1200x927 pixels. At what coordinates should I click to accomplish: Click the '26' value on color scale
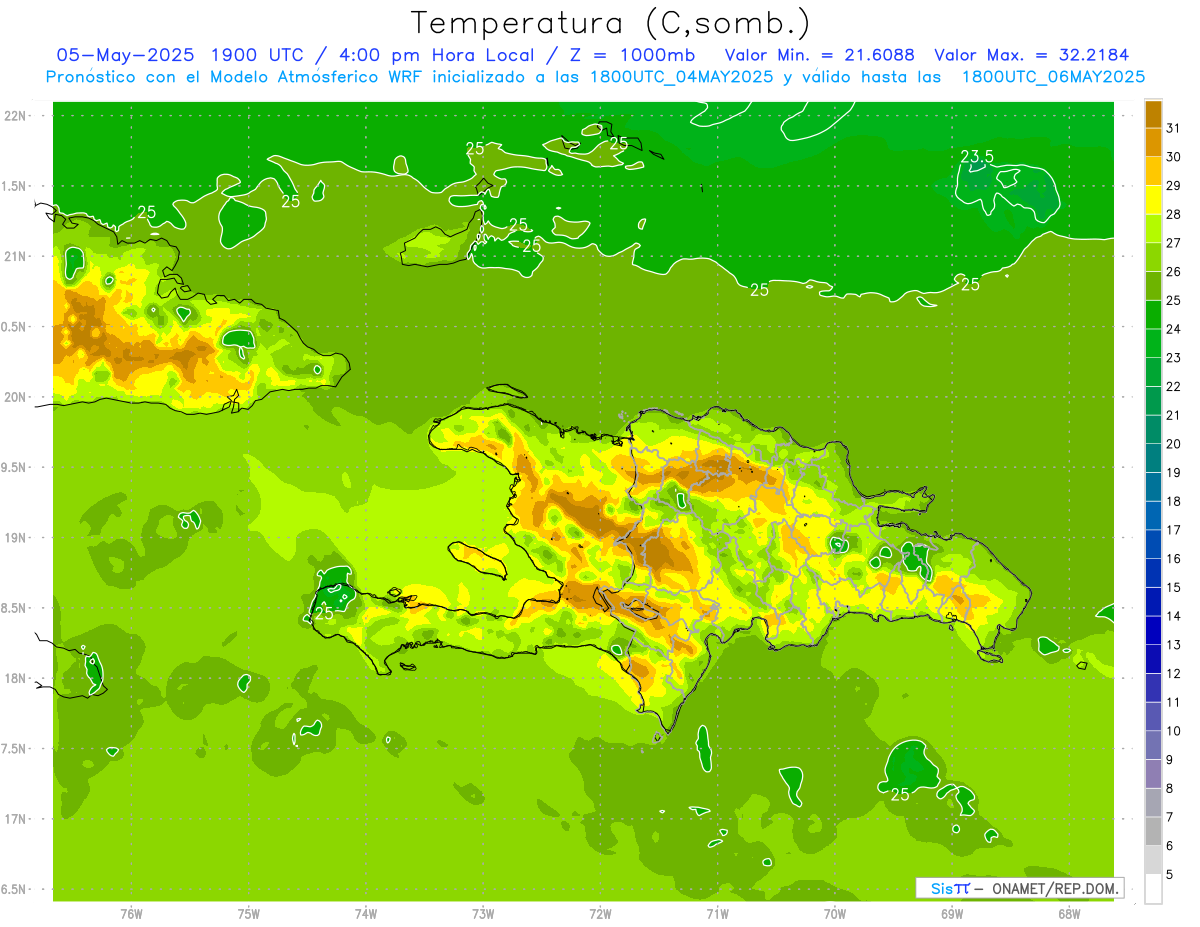click(1173, 271)
